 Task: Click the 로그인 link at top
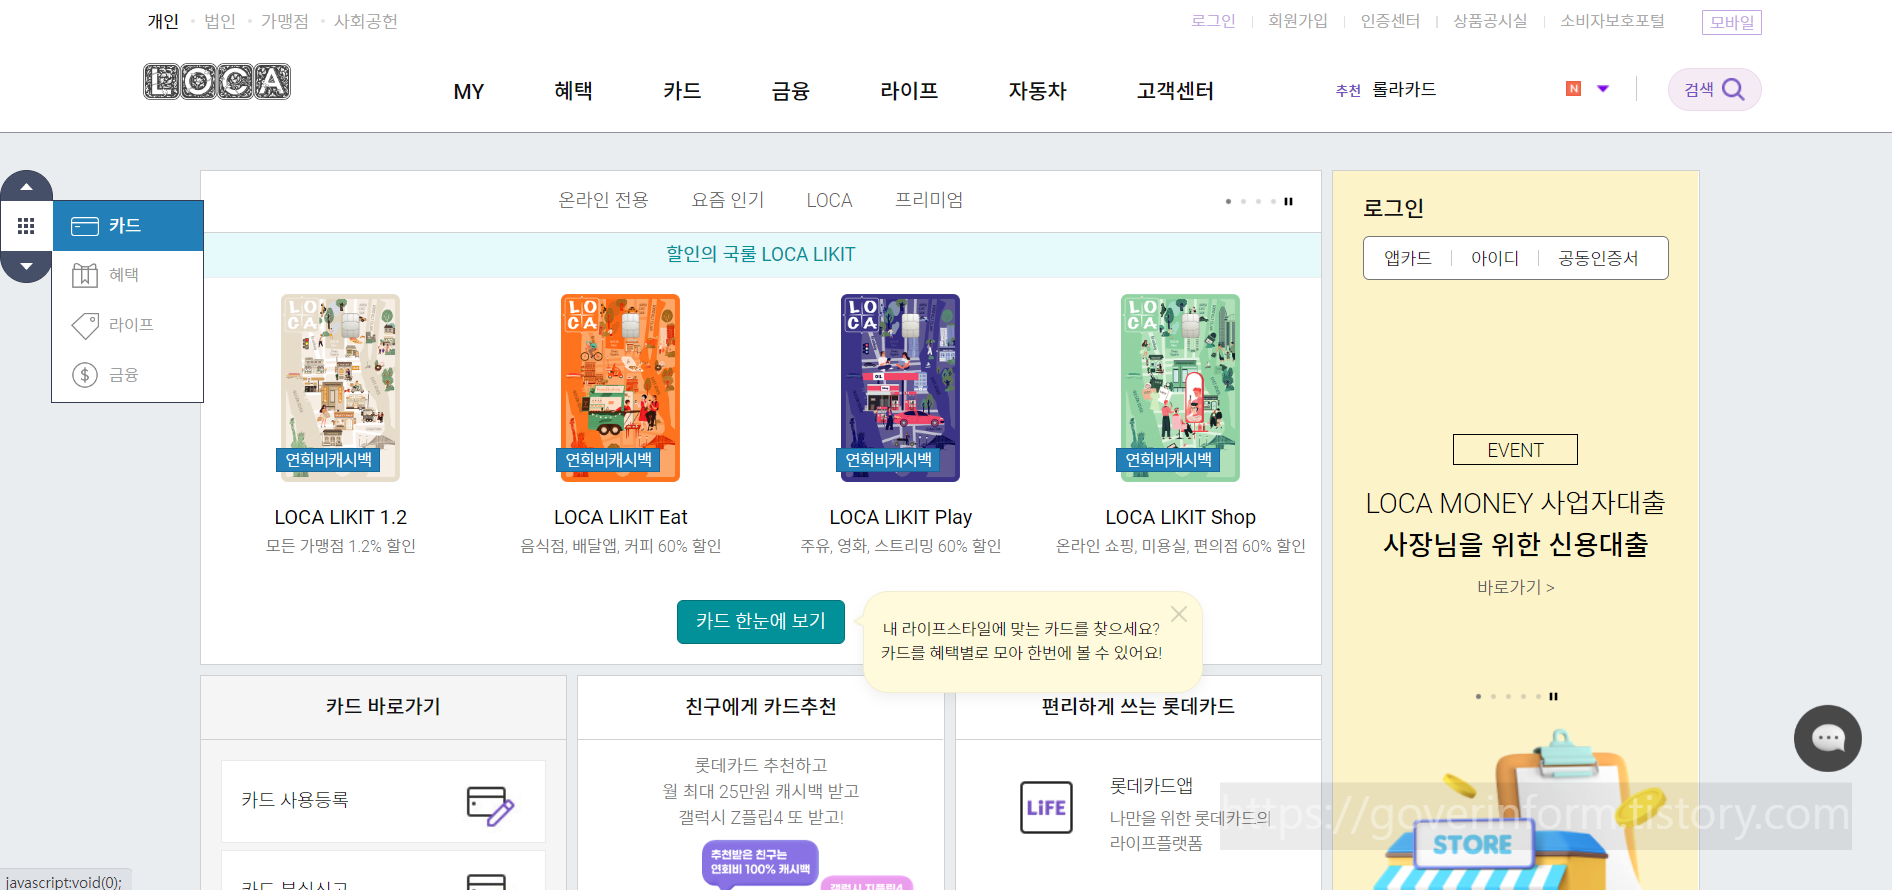tap(1213, 21)
